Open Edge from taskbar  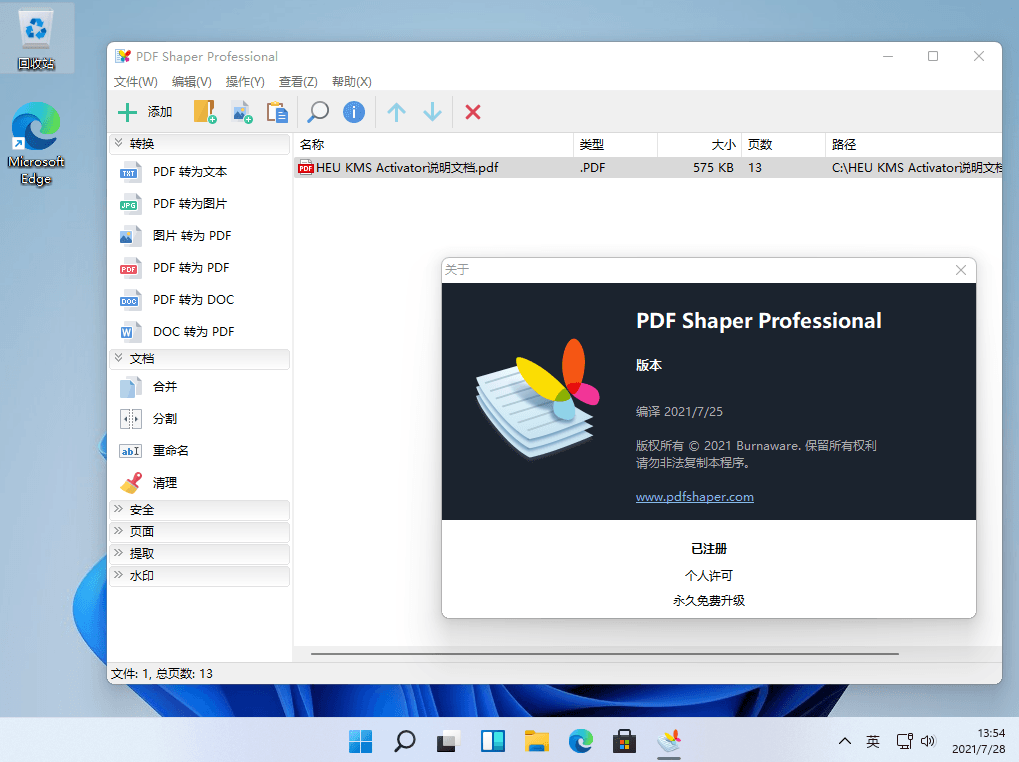point(580,741)
